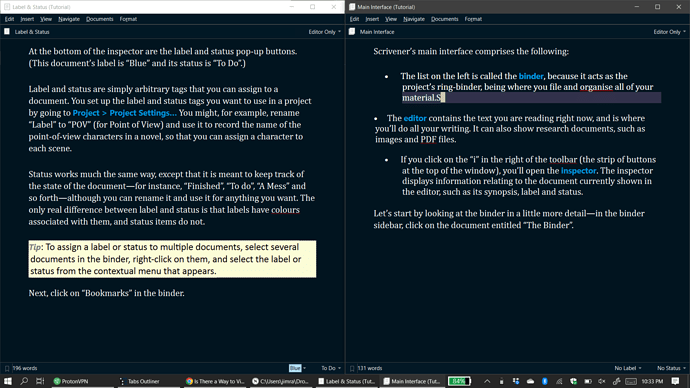
Task: Switch to Chrome 'Is There a Way' taskbar item
Action: point(215,381)
